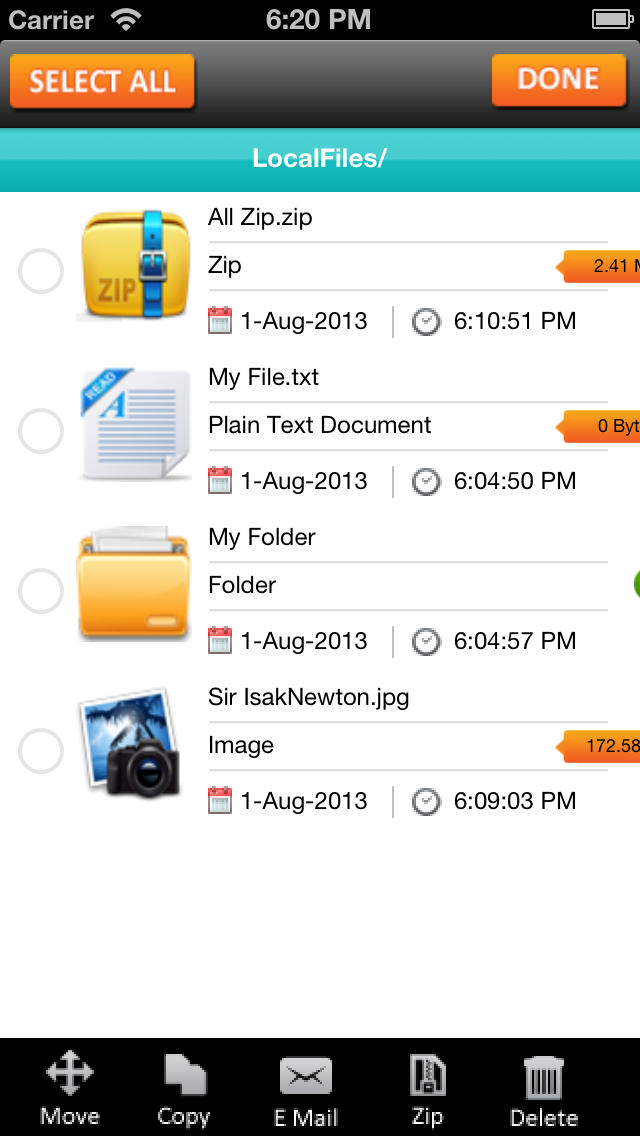Image resolution: width=640 pixels, height=1136 pixels.
Task: Tap the Wi-Fi icon in status bar
Action: click(126, 20)
